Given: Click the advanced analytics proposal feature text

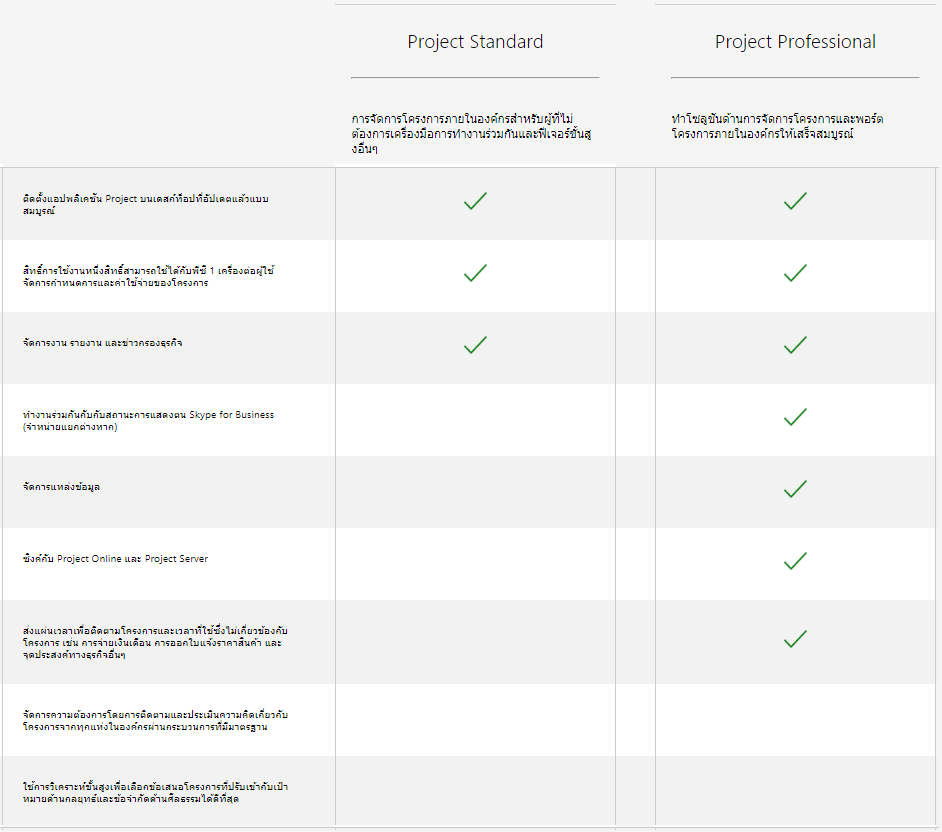Looking at the screenshot, I should (155, 792).
